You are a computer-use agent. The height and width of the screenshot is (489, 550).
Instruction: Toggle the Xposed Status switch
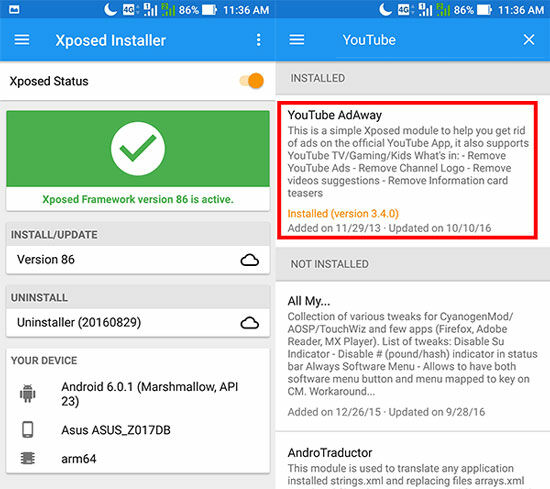(x=252, y=81)
